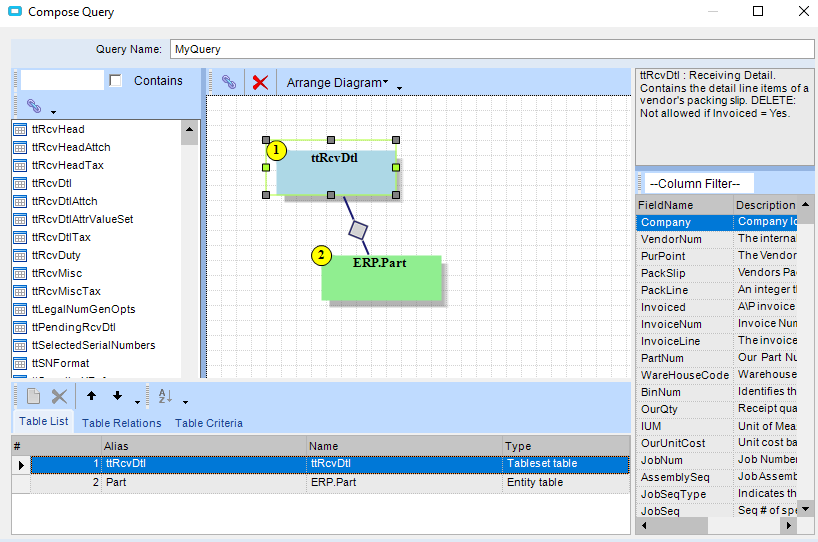
Task: Click the A-Z sort icon
Action: tap(165, 396)
